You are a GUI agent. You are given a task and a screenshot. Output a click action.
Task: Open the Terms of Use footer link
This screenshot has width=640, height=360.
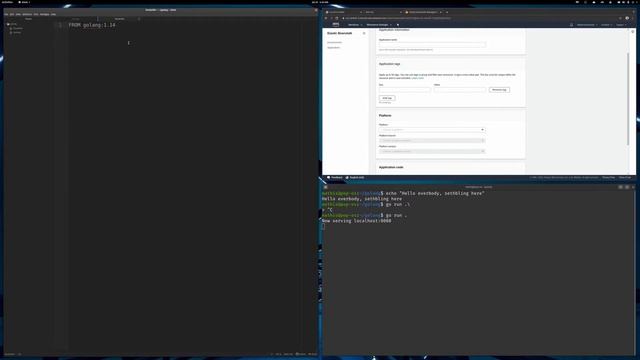(624, 178)
